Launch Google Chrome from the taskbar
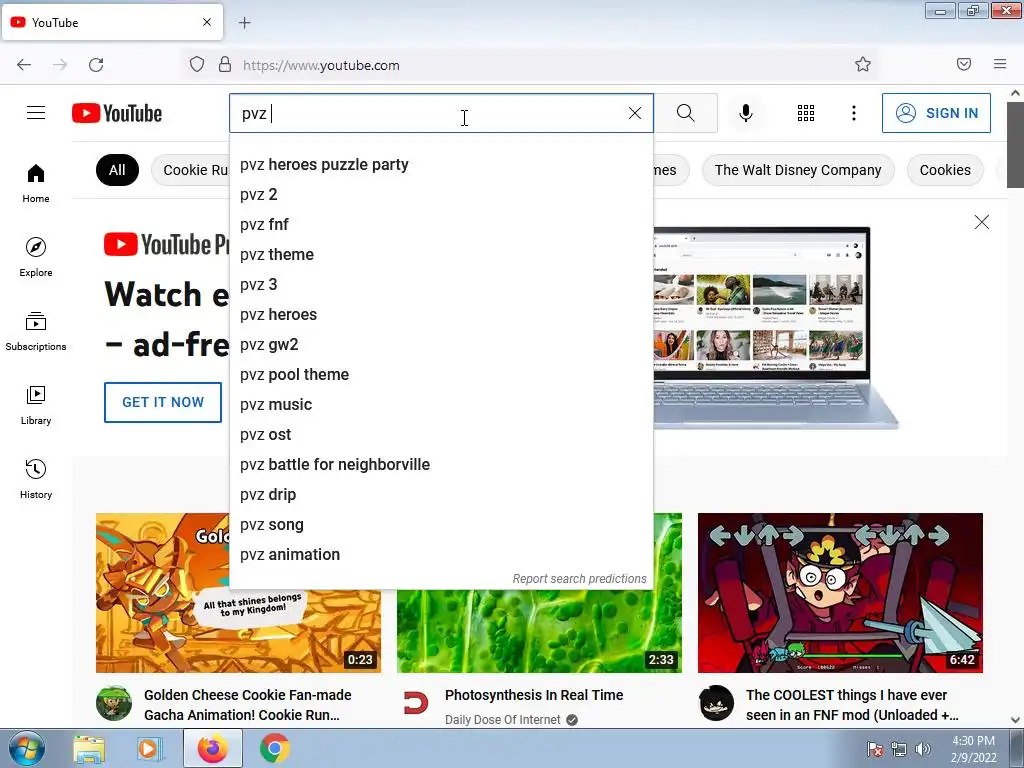The image size is (1024, 768). click(x=275, y=748)
